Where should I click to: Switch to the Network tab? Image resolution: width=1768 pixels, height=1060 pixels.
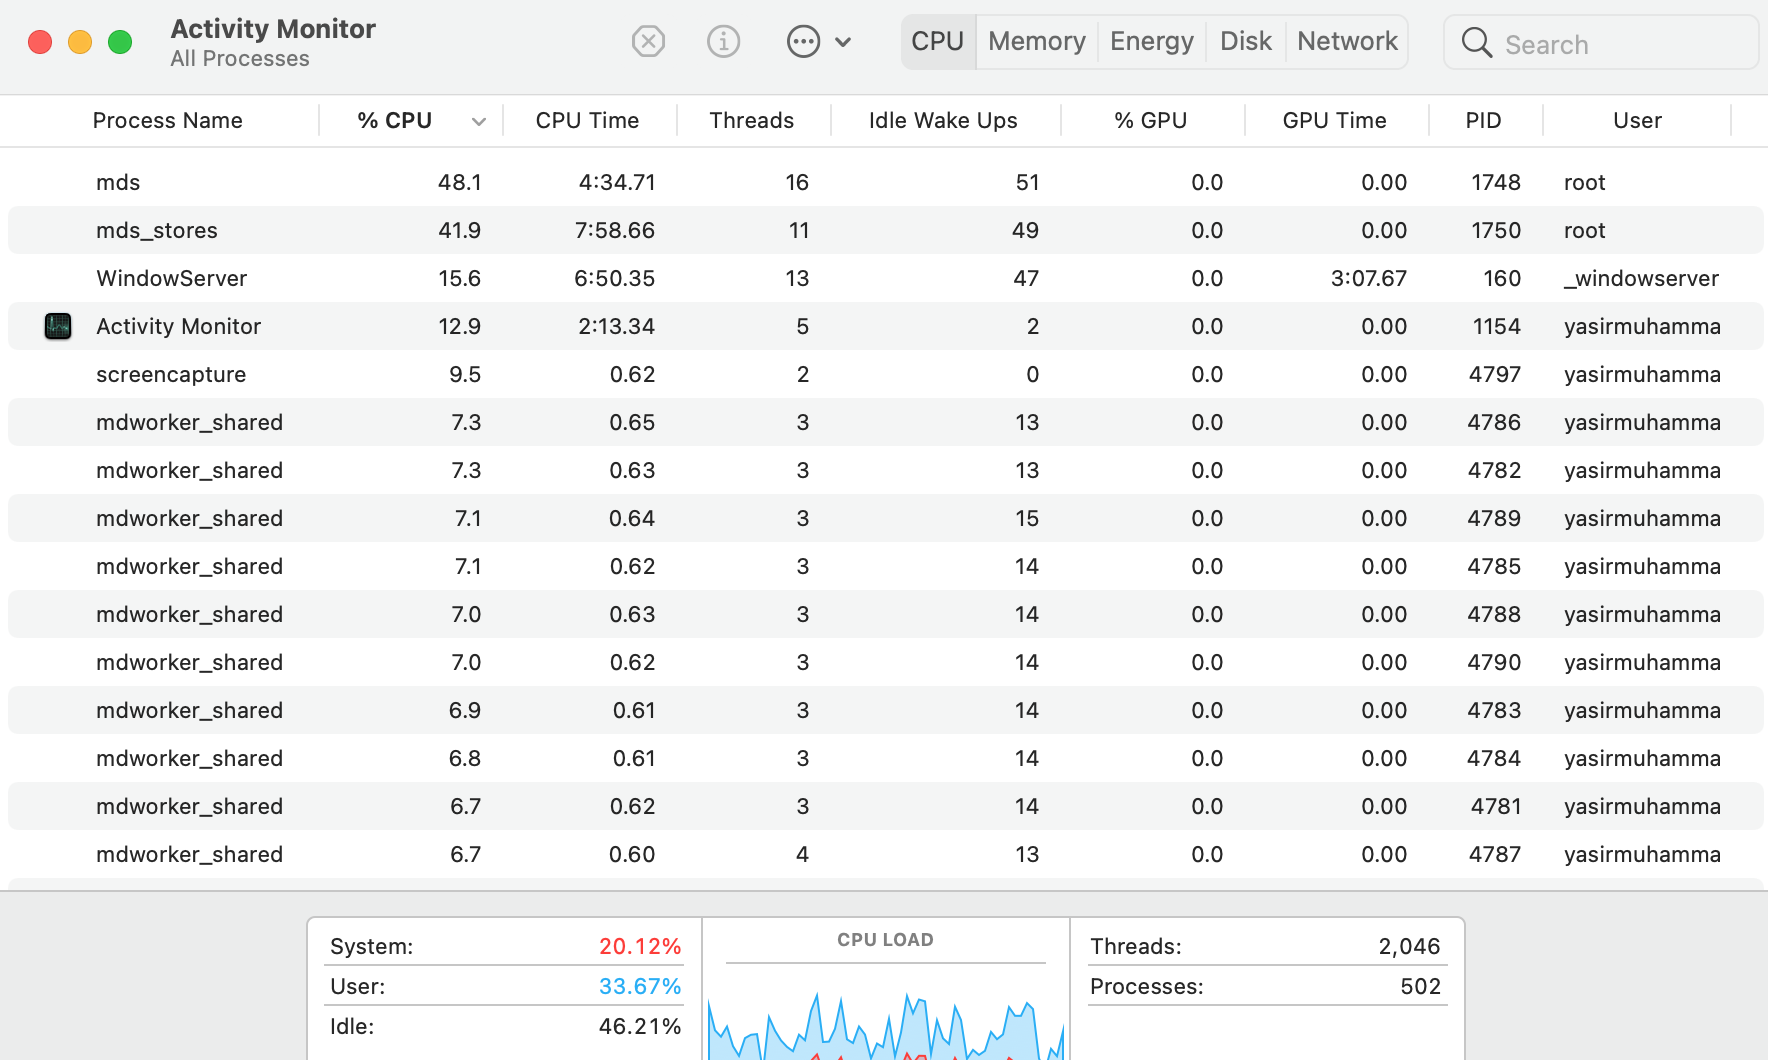1347,42
